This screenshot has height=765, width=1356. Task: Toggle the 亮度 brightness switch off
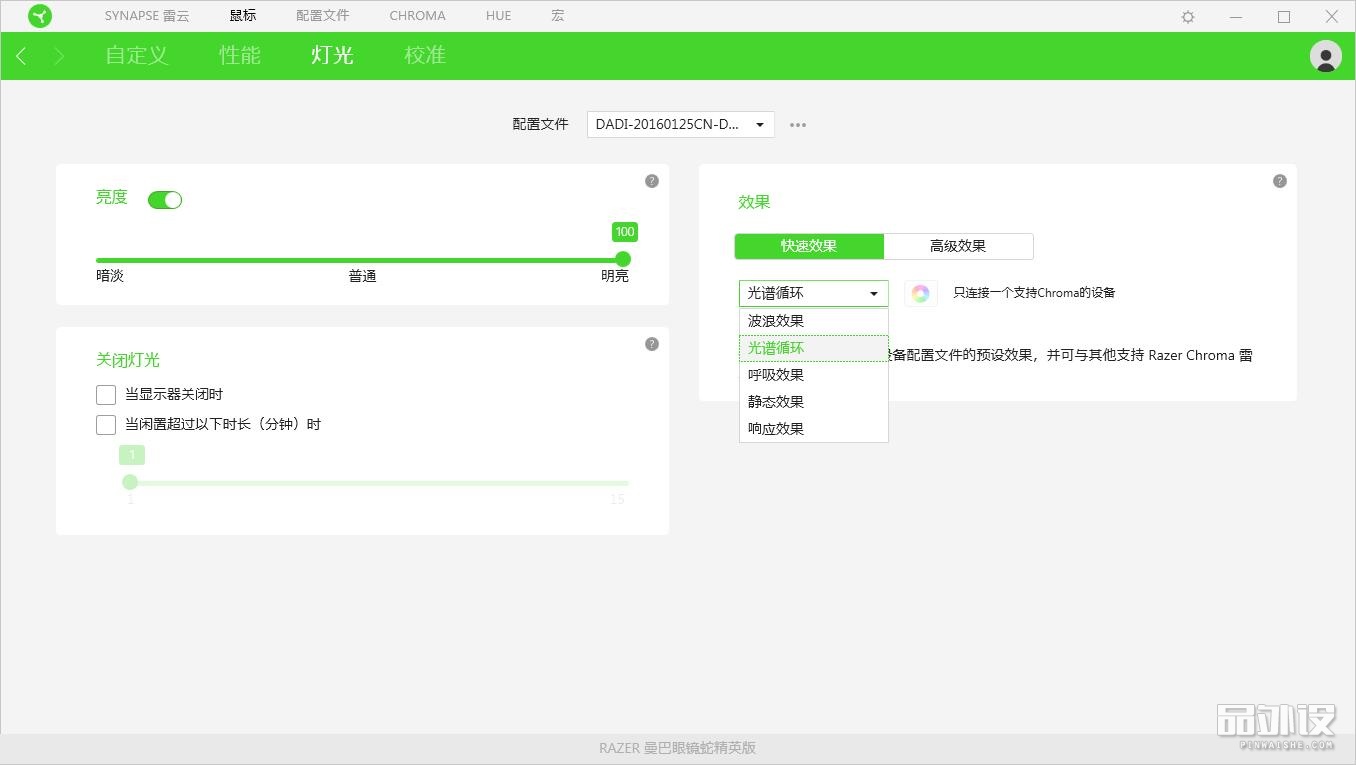tap(165, 200)
